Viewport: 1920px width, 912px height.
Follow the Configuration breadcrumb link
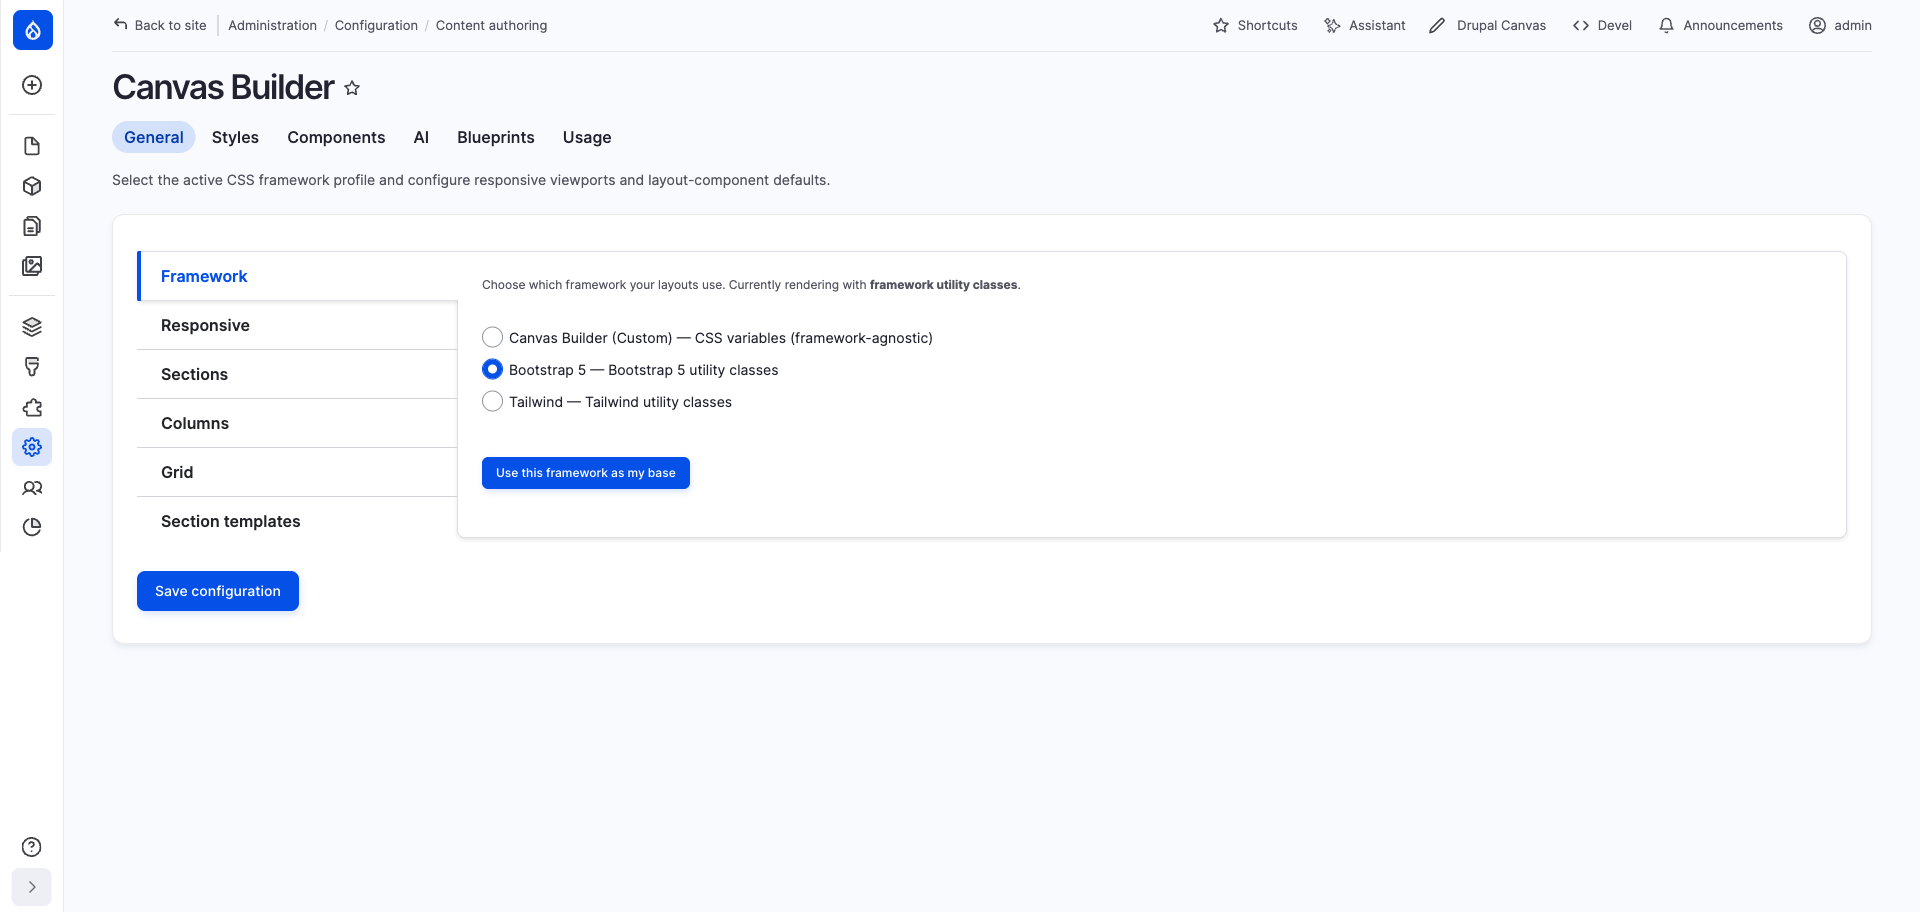[x=376, y=26]
